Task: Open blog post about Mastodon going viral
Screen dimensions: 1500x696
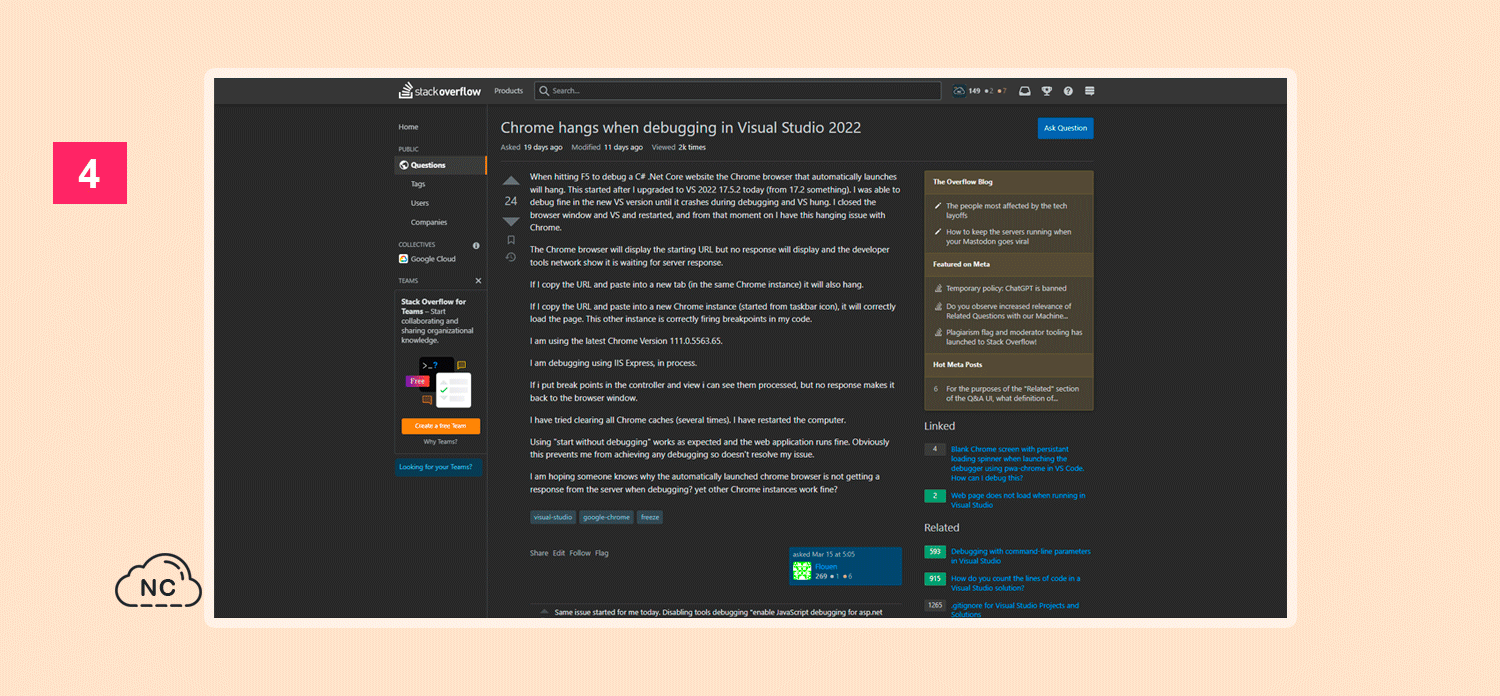Action: pos(1008,237)
